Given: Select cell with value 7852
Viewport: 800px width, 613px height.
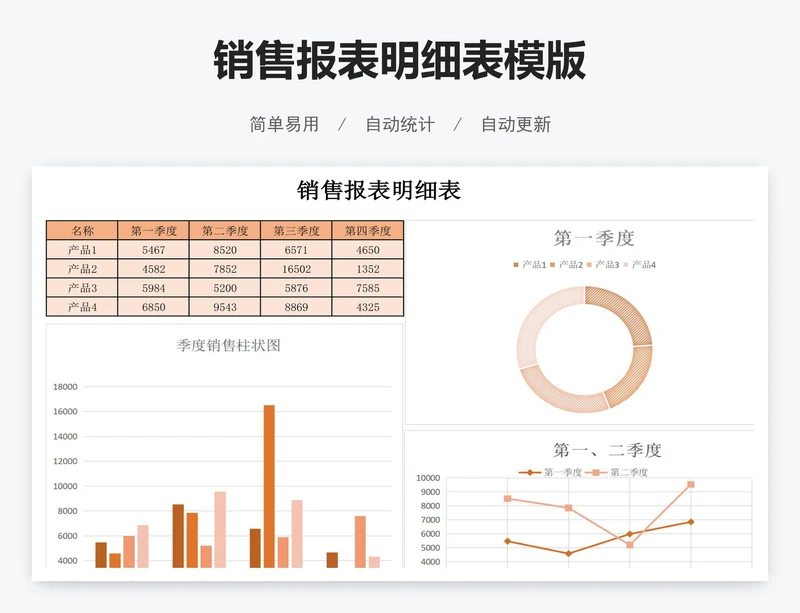Looking at the screenshot, I should (x=225, y=269).
